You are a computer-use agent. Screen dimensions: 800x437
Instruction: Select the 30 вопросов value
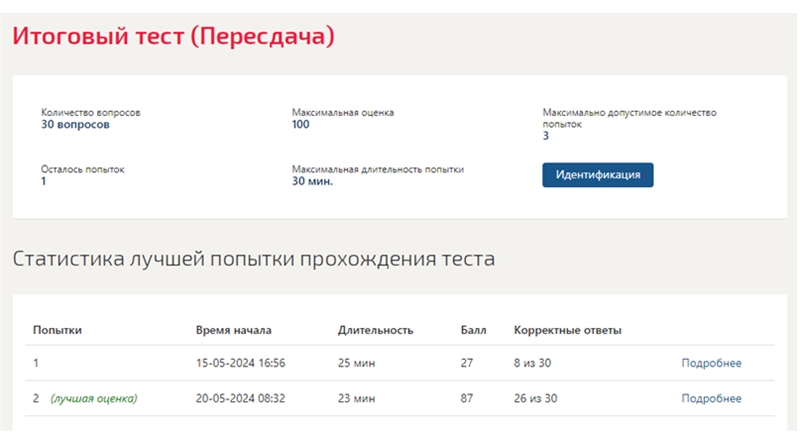pos(75,124)
